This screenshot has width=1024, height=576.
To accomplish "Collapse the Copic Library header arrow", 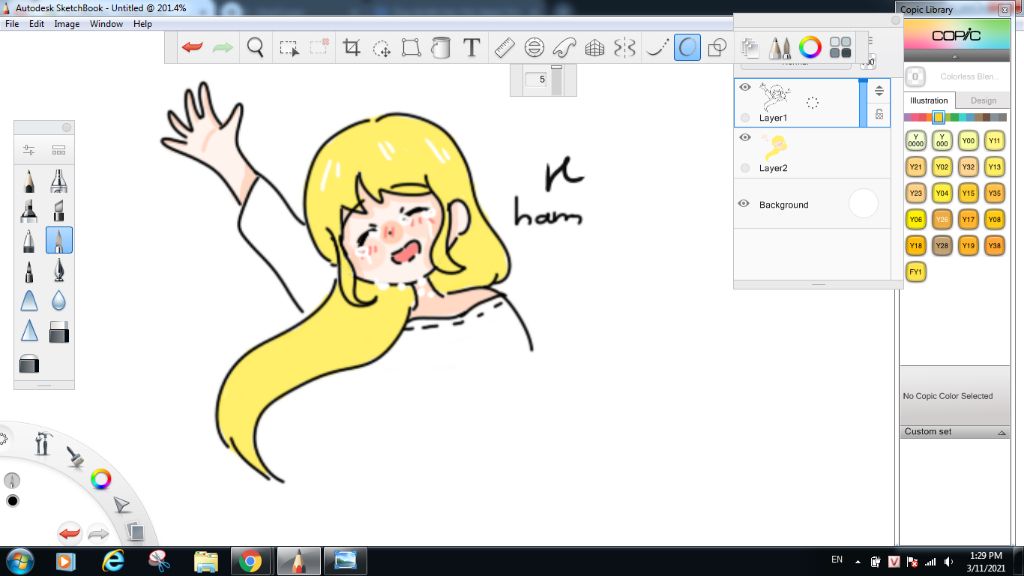I will coord(955,57).
